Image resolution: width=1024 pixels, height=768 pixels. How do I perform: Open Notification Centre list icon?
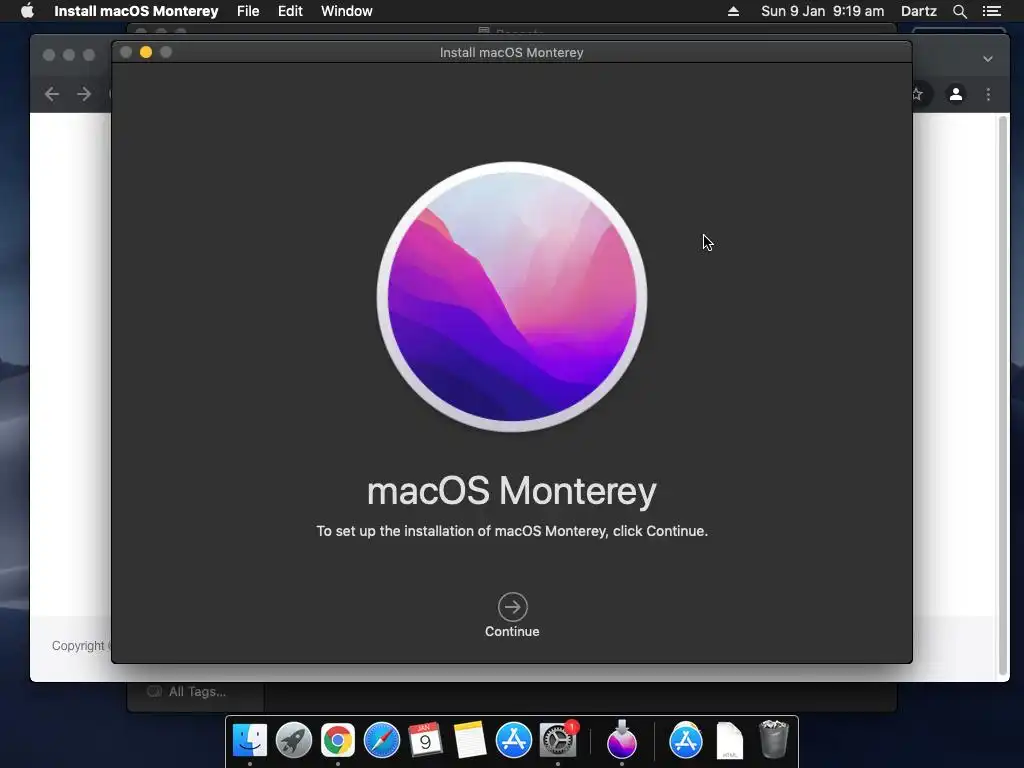point(991,11)
